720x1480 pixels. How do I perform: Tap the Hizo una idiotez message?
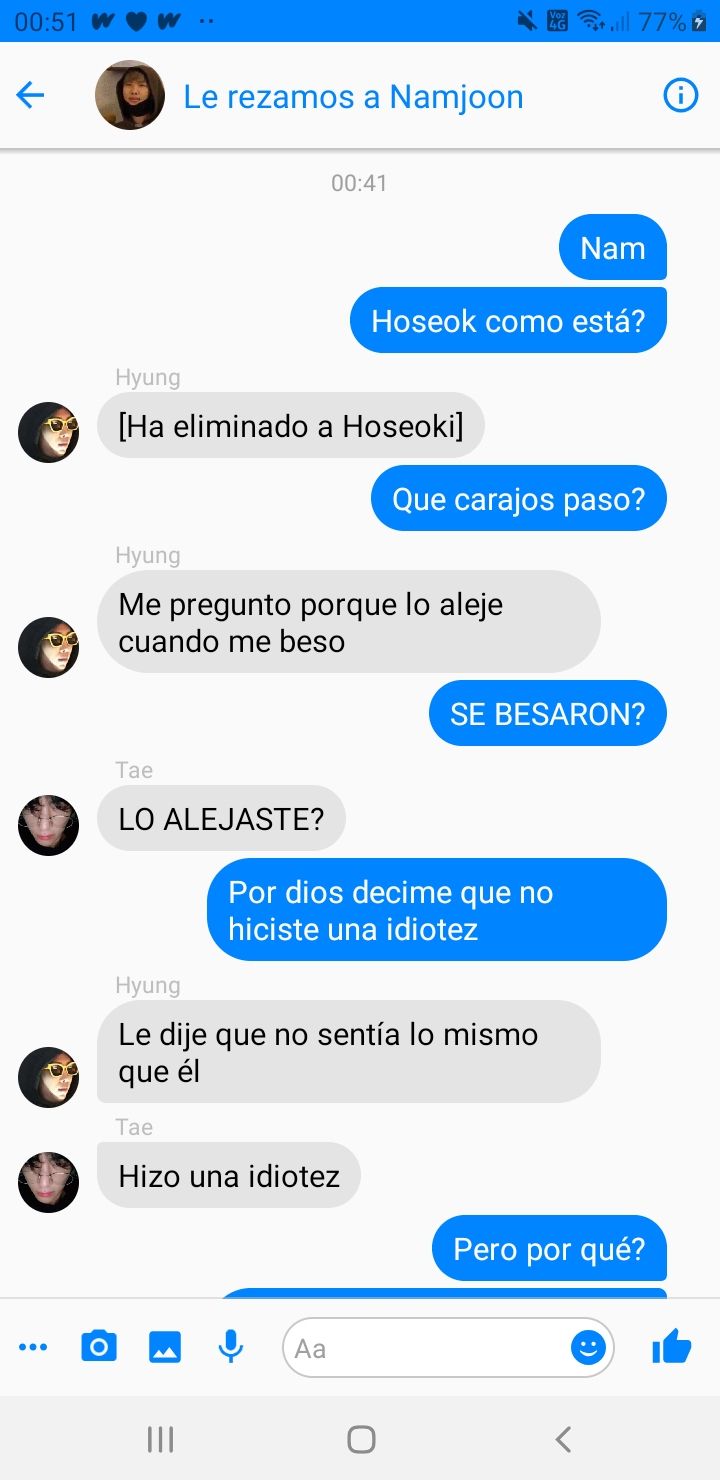coord(229,1175)
